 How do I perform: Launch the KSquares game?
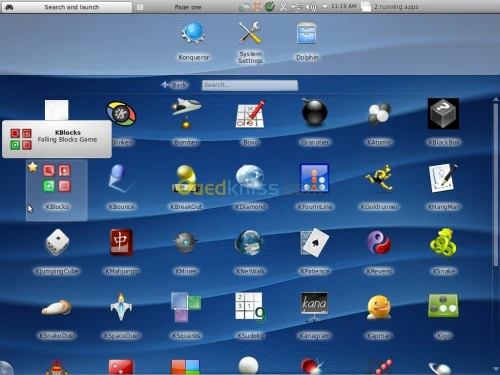[186, 316]
